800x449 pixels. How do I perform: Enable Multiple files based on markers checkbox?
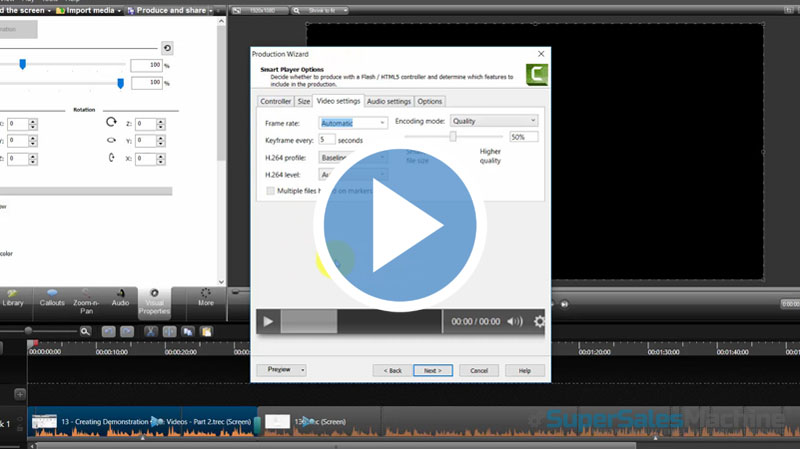270,190
